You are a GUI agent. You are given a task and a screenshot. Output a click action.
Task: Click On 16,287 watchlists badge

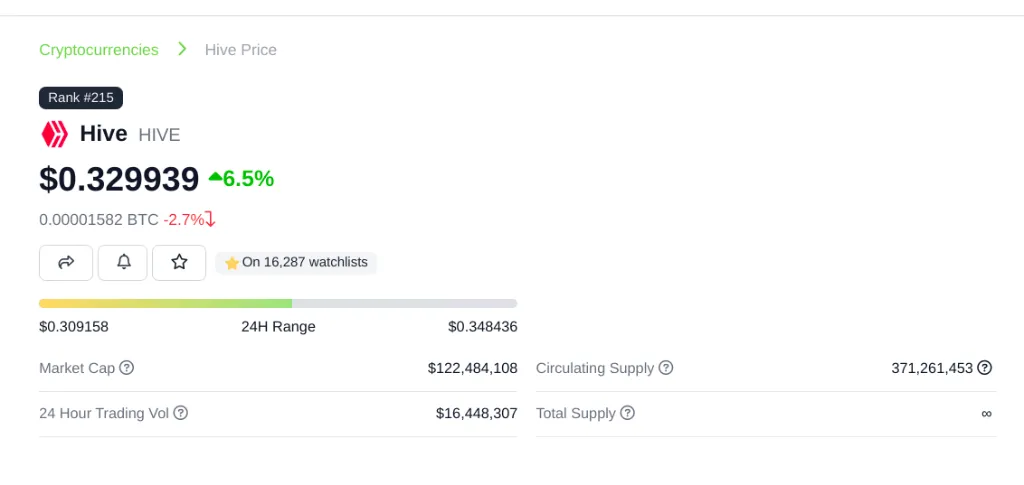coord(296,263)
